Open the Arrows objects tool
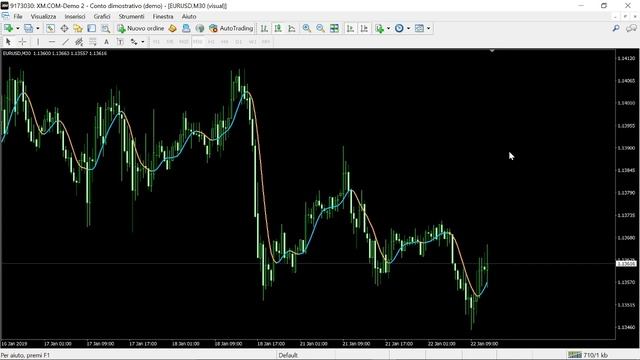 click(134, 42)
